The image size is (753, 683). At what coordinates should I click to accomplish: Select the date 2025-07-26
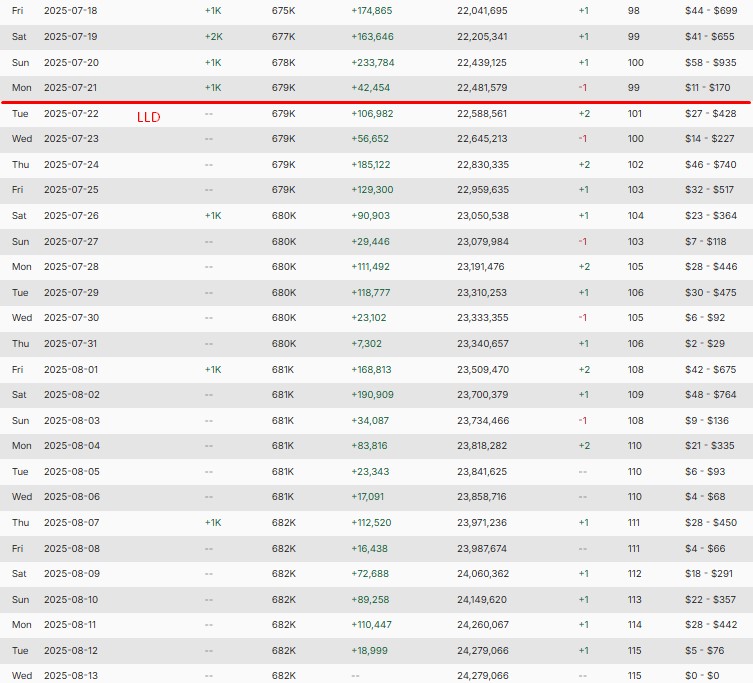click(71, 215)
